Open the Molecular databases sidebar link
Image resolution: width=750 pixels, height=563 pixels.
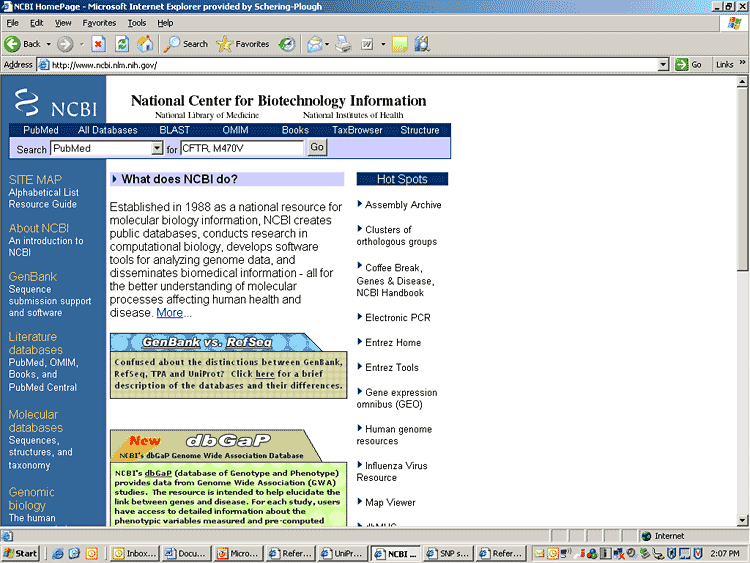coord(36,421)
